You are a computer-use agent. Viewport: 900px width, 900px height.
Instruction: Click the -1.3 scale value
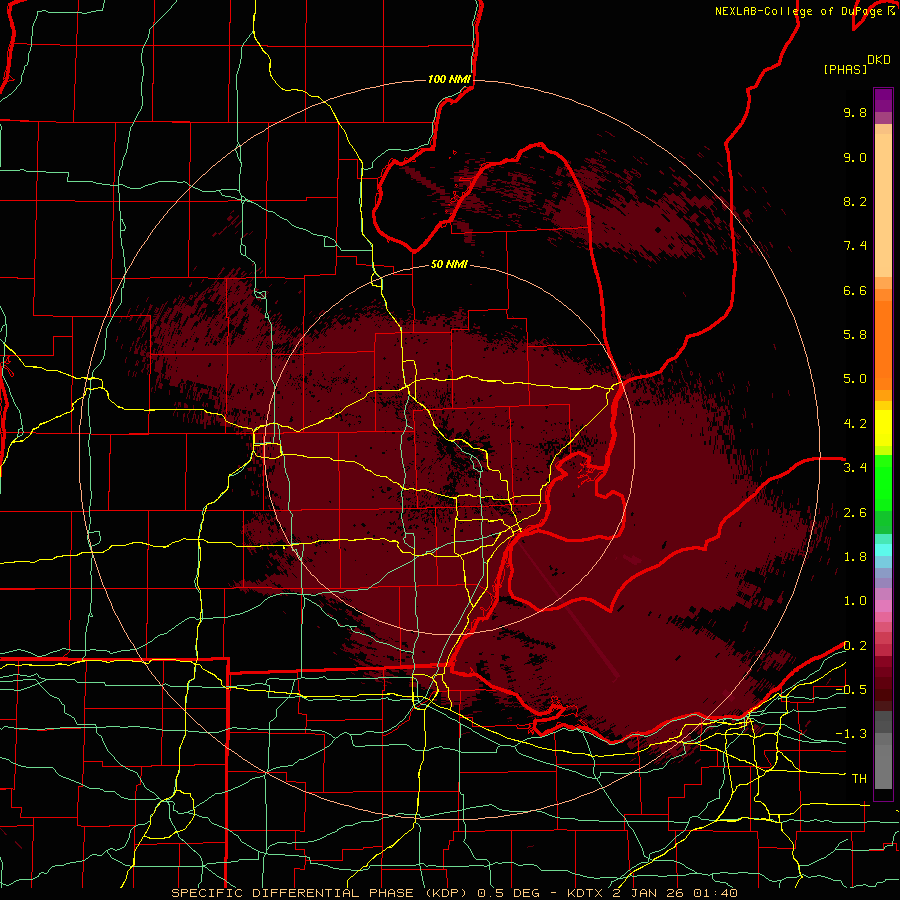[x=851, y=734]
